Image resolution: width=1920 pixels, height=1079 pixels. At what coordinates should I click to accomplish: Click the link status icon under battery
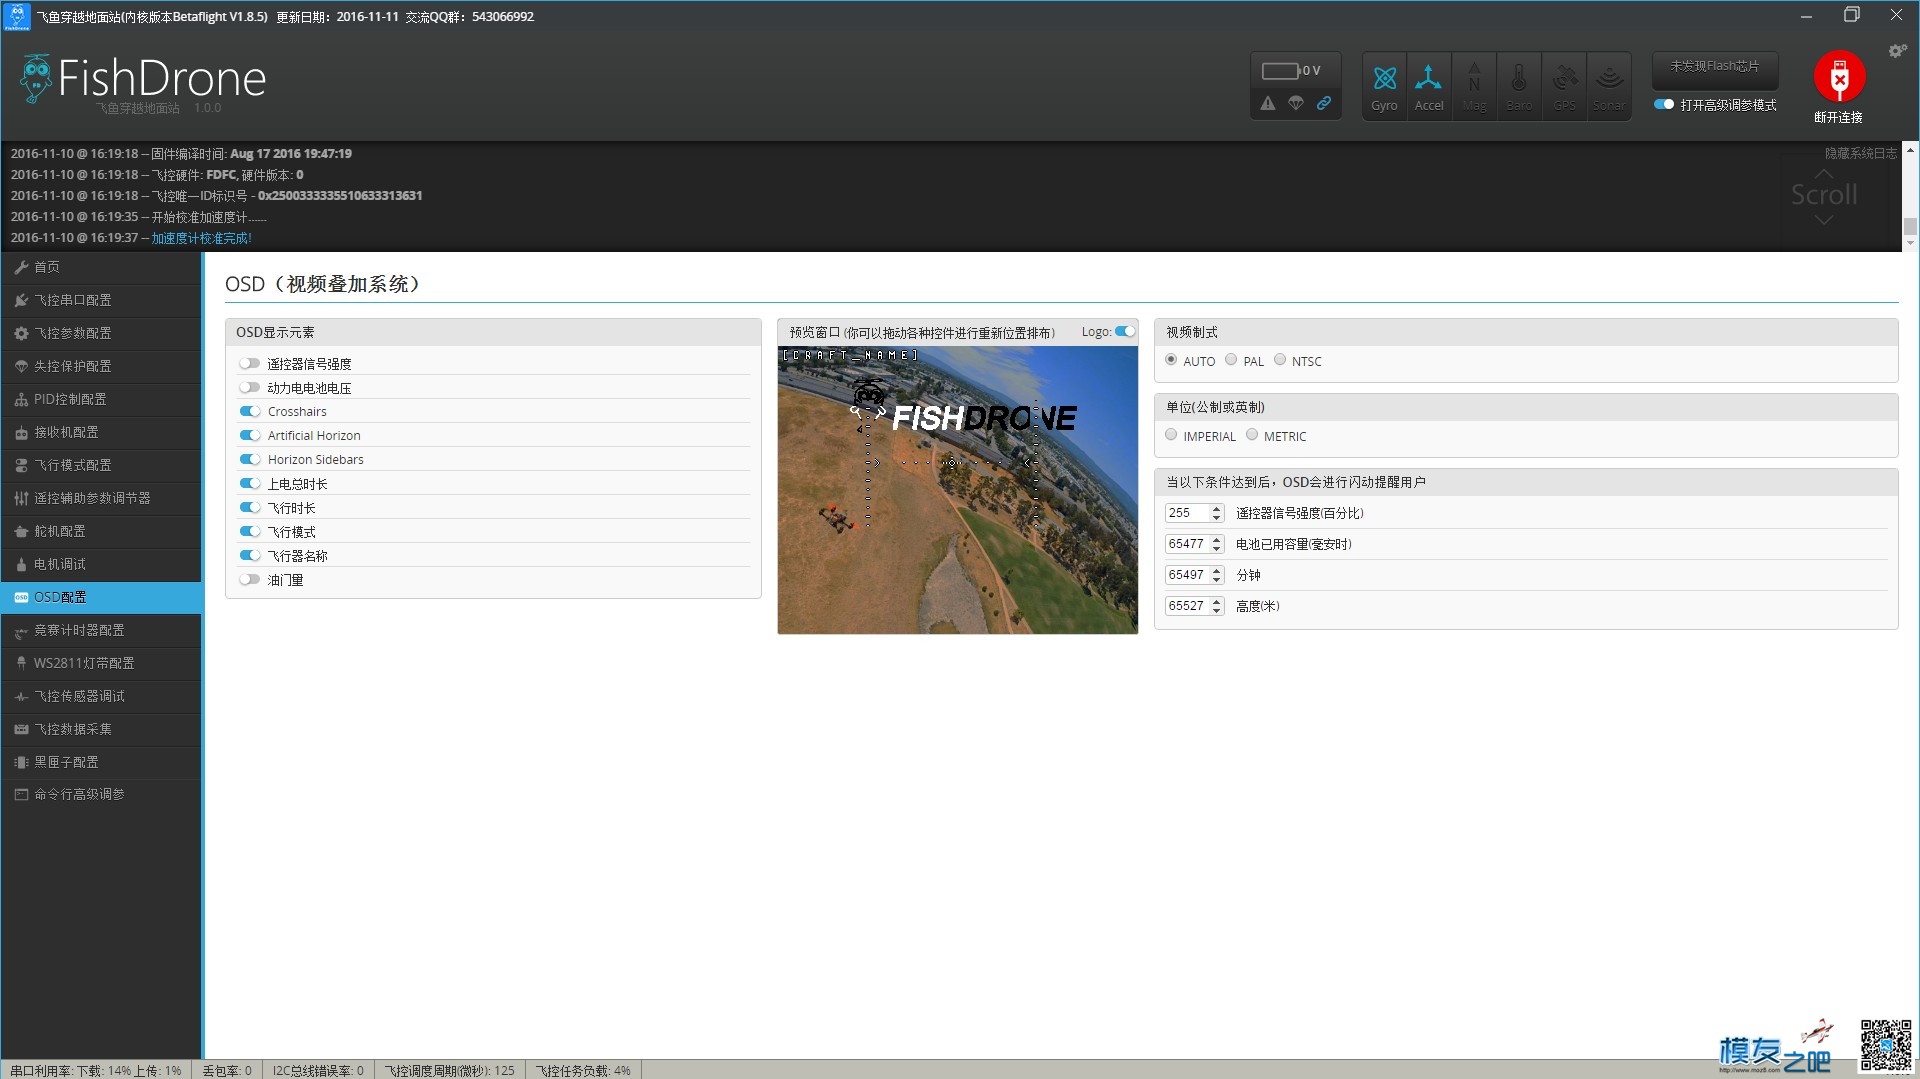[x=1324, y=103]
